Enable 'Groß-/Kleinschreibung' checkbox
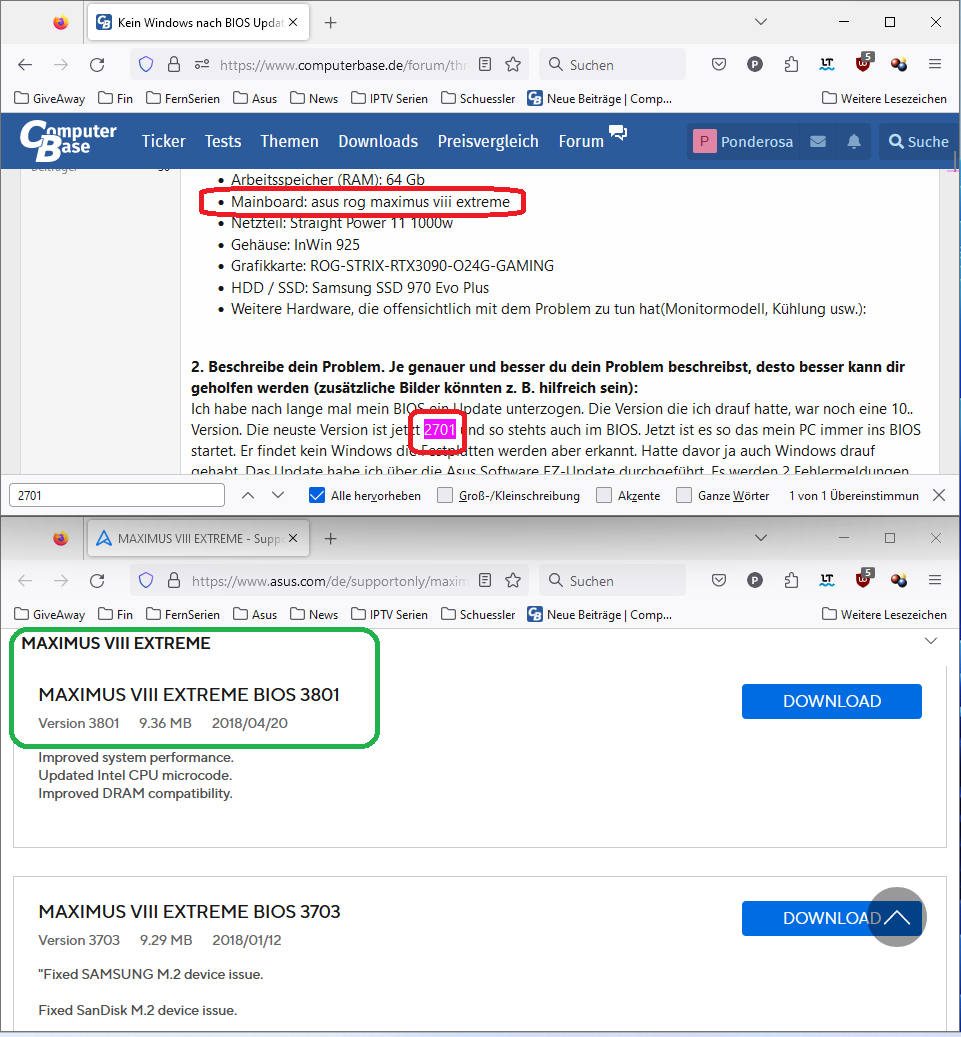 [x=445, y=495]
